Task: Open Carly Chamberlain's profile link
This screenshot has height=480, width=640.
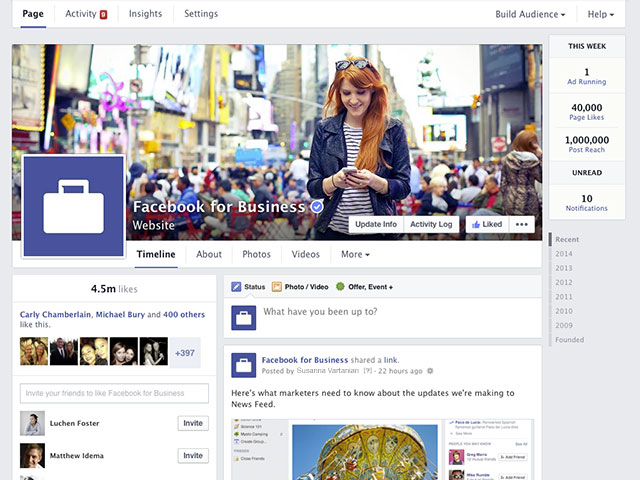Action: click(x=55, y=315)
